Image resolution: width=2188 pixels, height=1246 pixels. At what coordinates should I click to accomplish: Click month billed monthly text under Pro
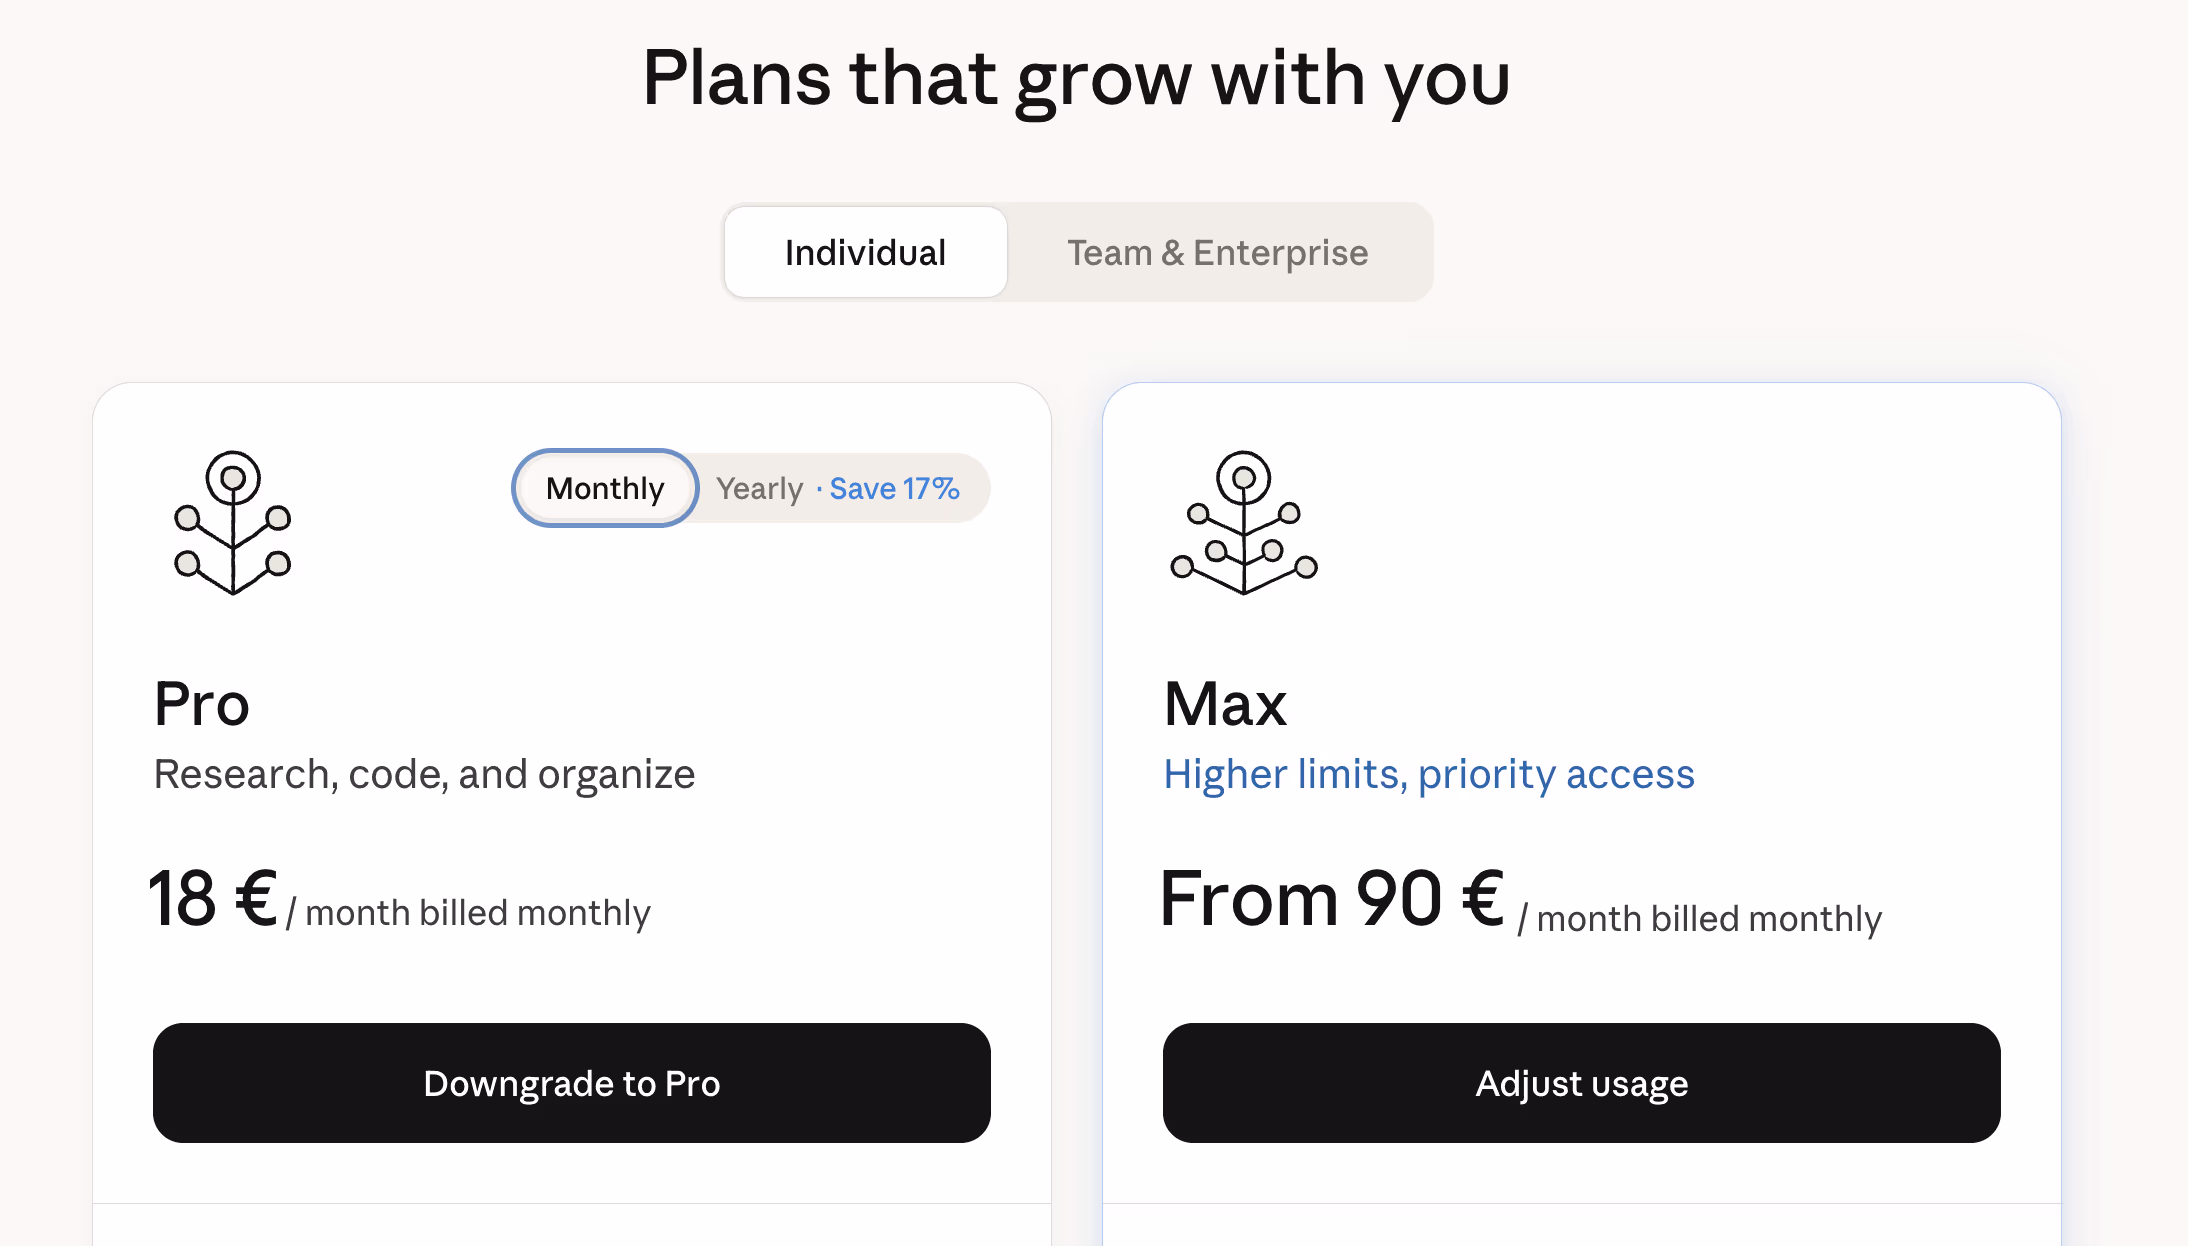click(x=477, y=913)
